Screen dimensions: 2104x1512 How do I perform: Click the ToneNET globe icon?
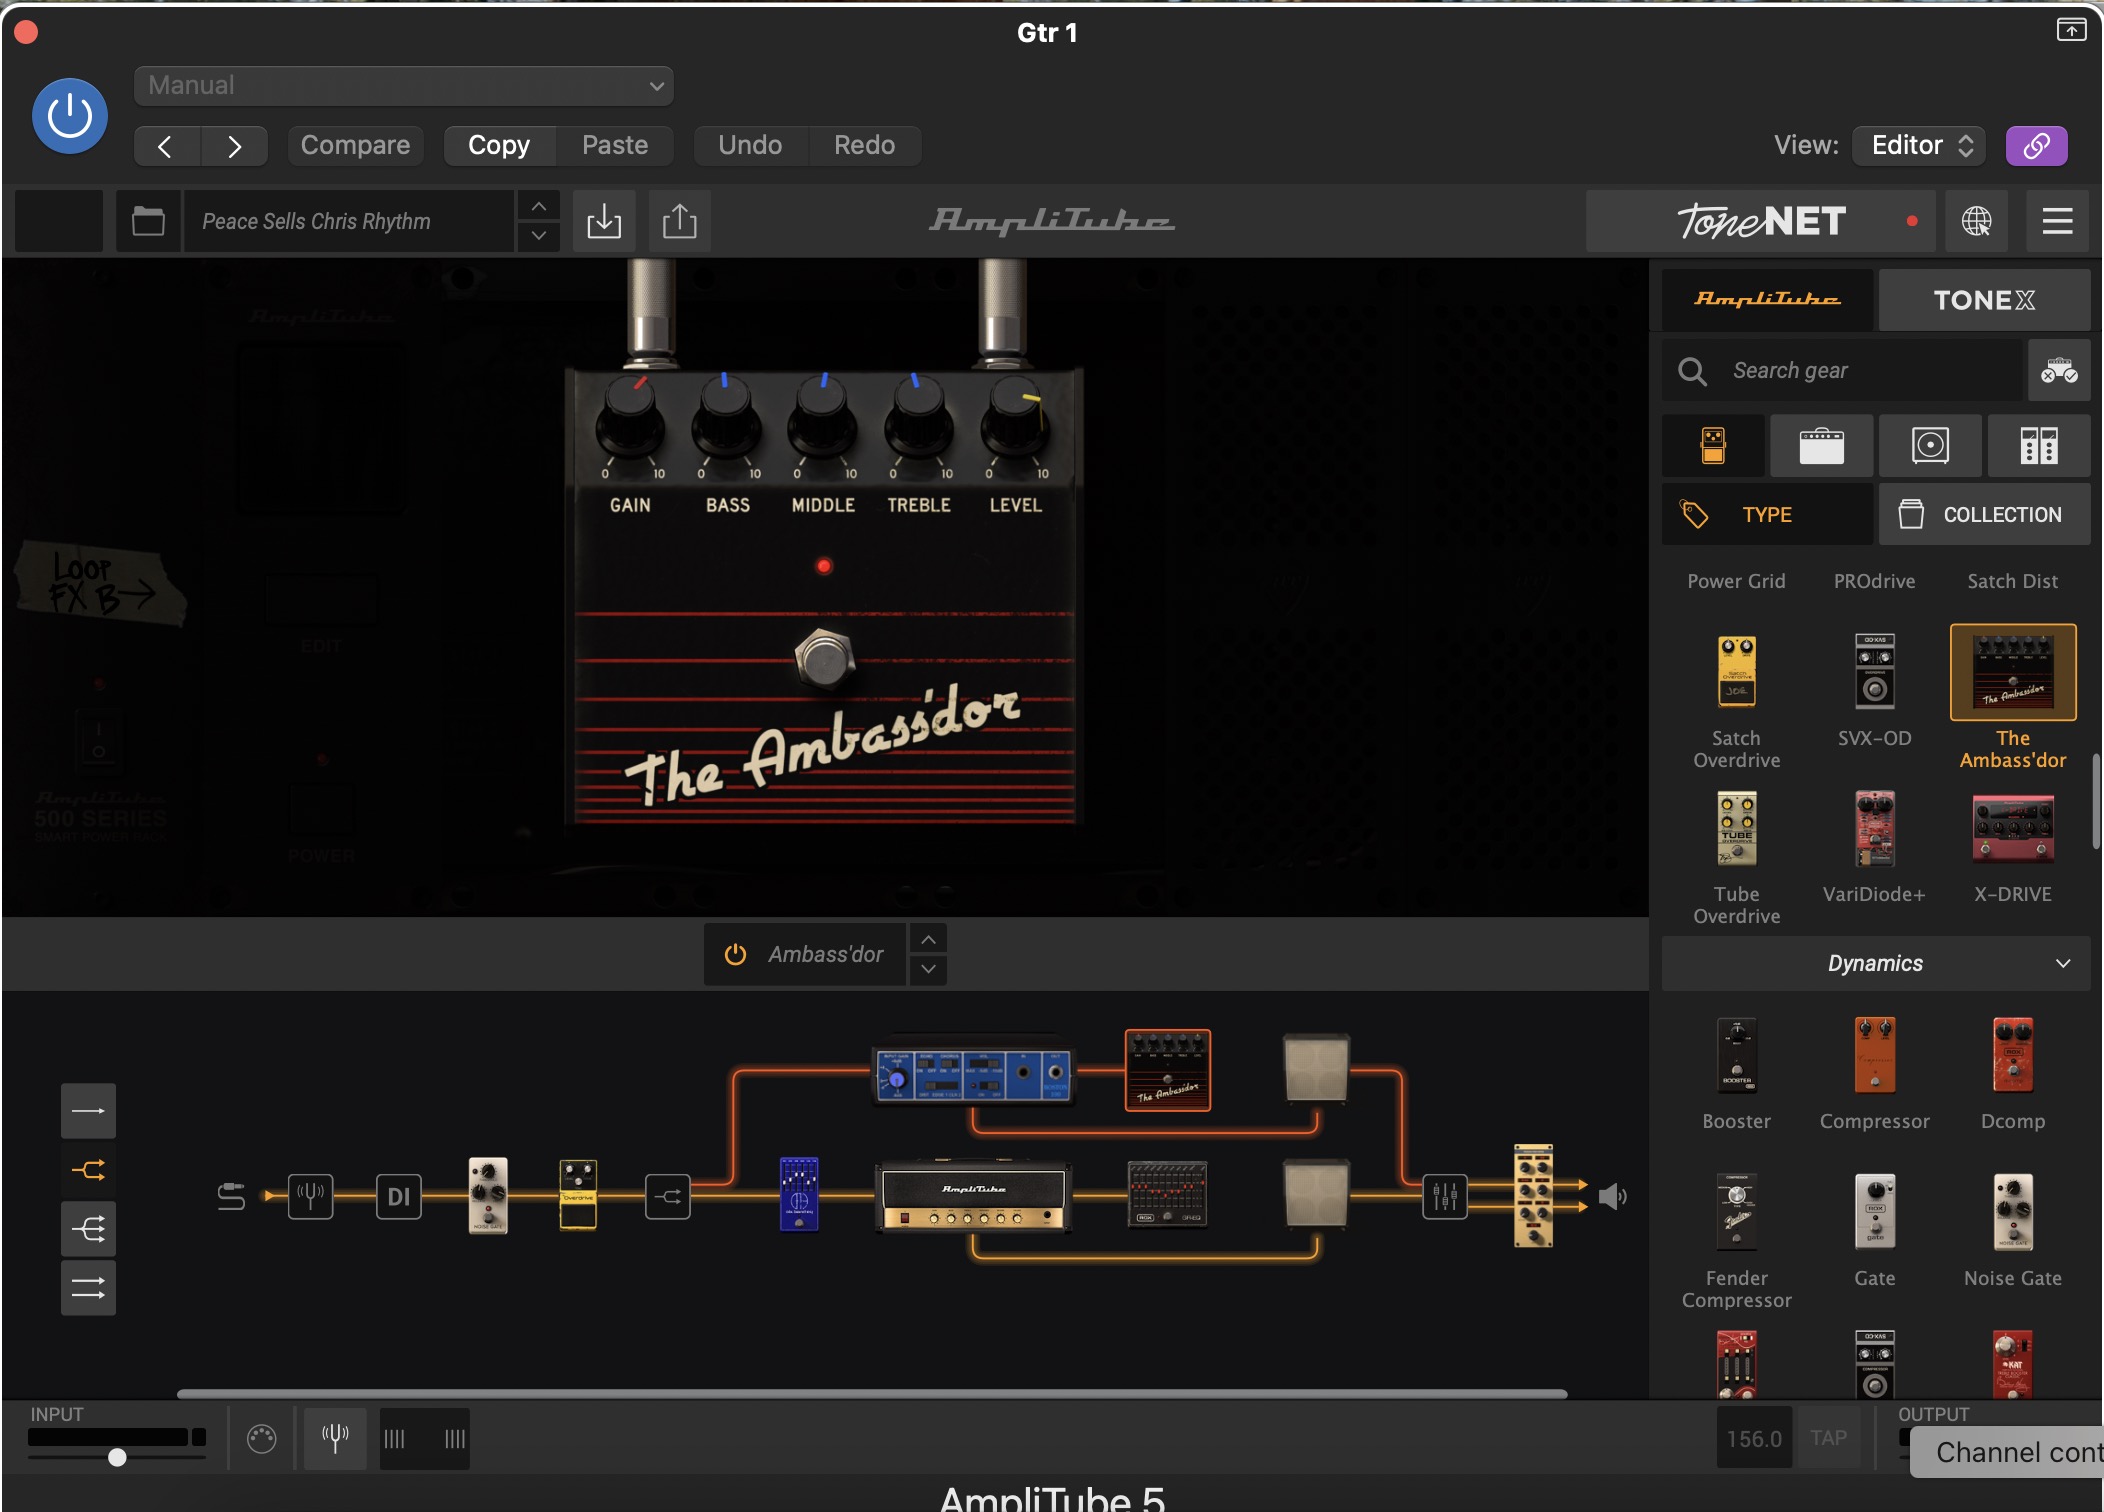pos(1976,221)
